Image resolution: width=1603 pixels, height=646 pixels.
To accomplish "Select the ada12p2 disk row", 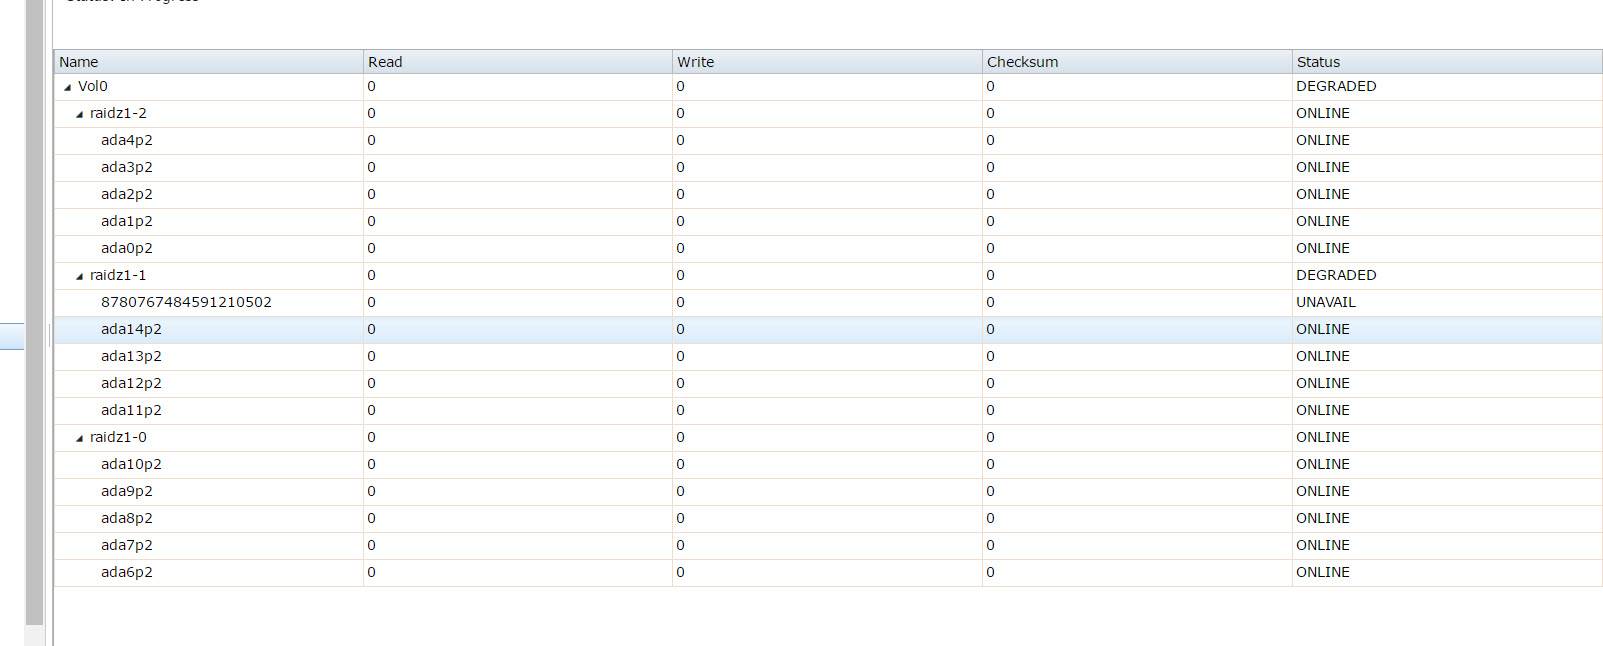I will [131, 383].
